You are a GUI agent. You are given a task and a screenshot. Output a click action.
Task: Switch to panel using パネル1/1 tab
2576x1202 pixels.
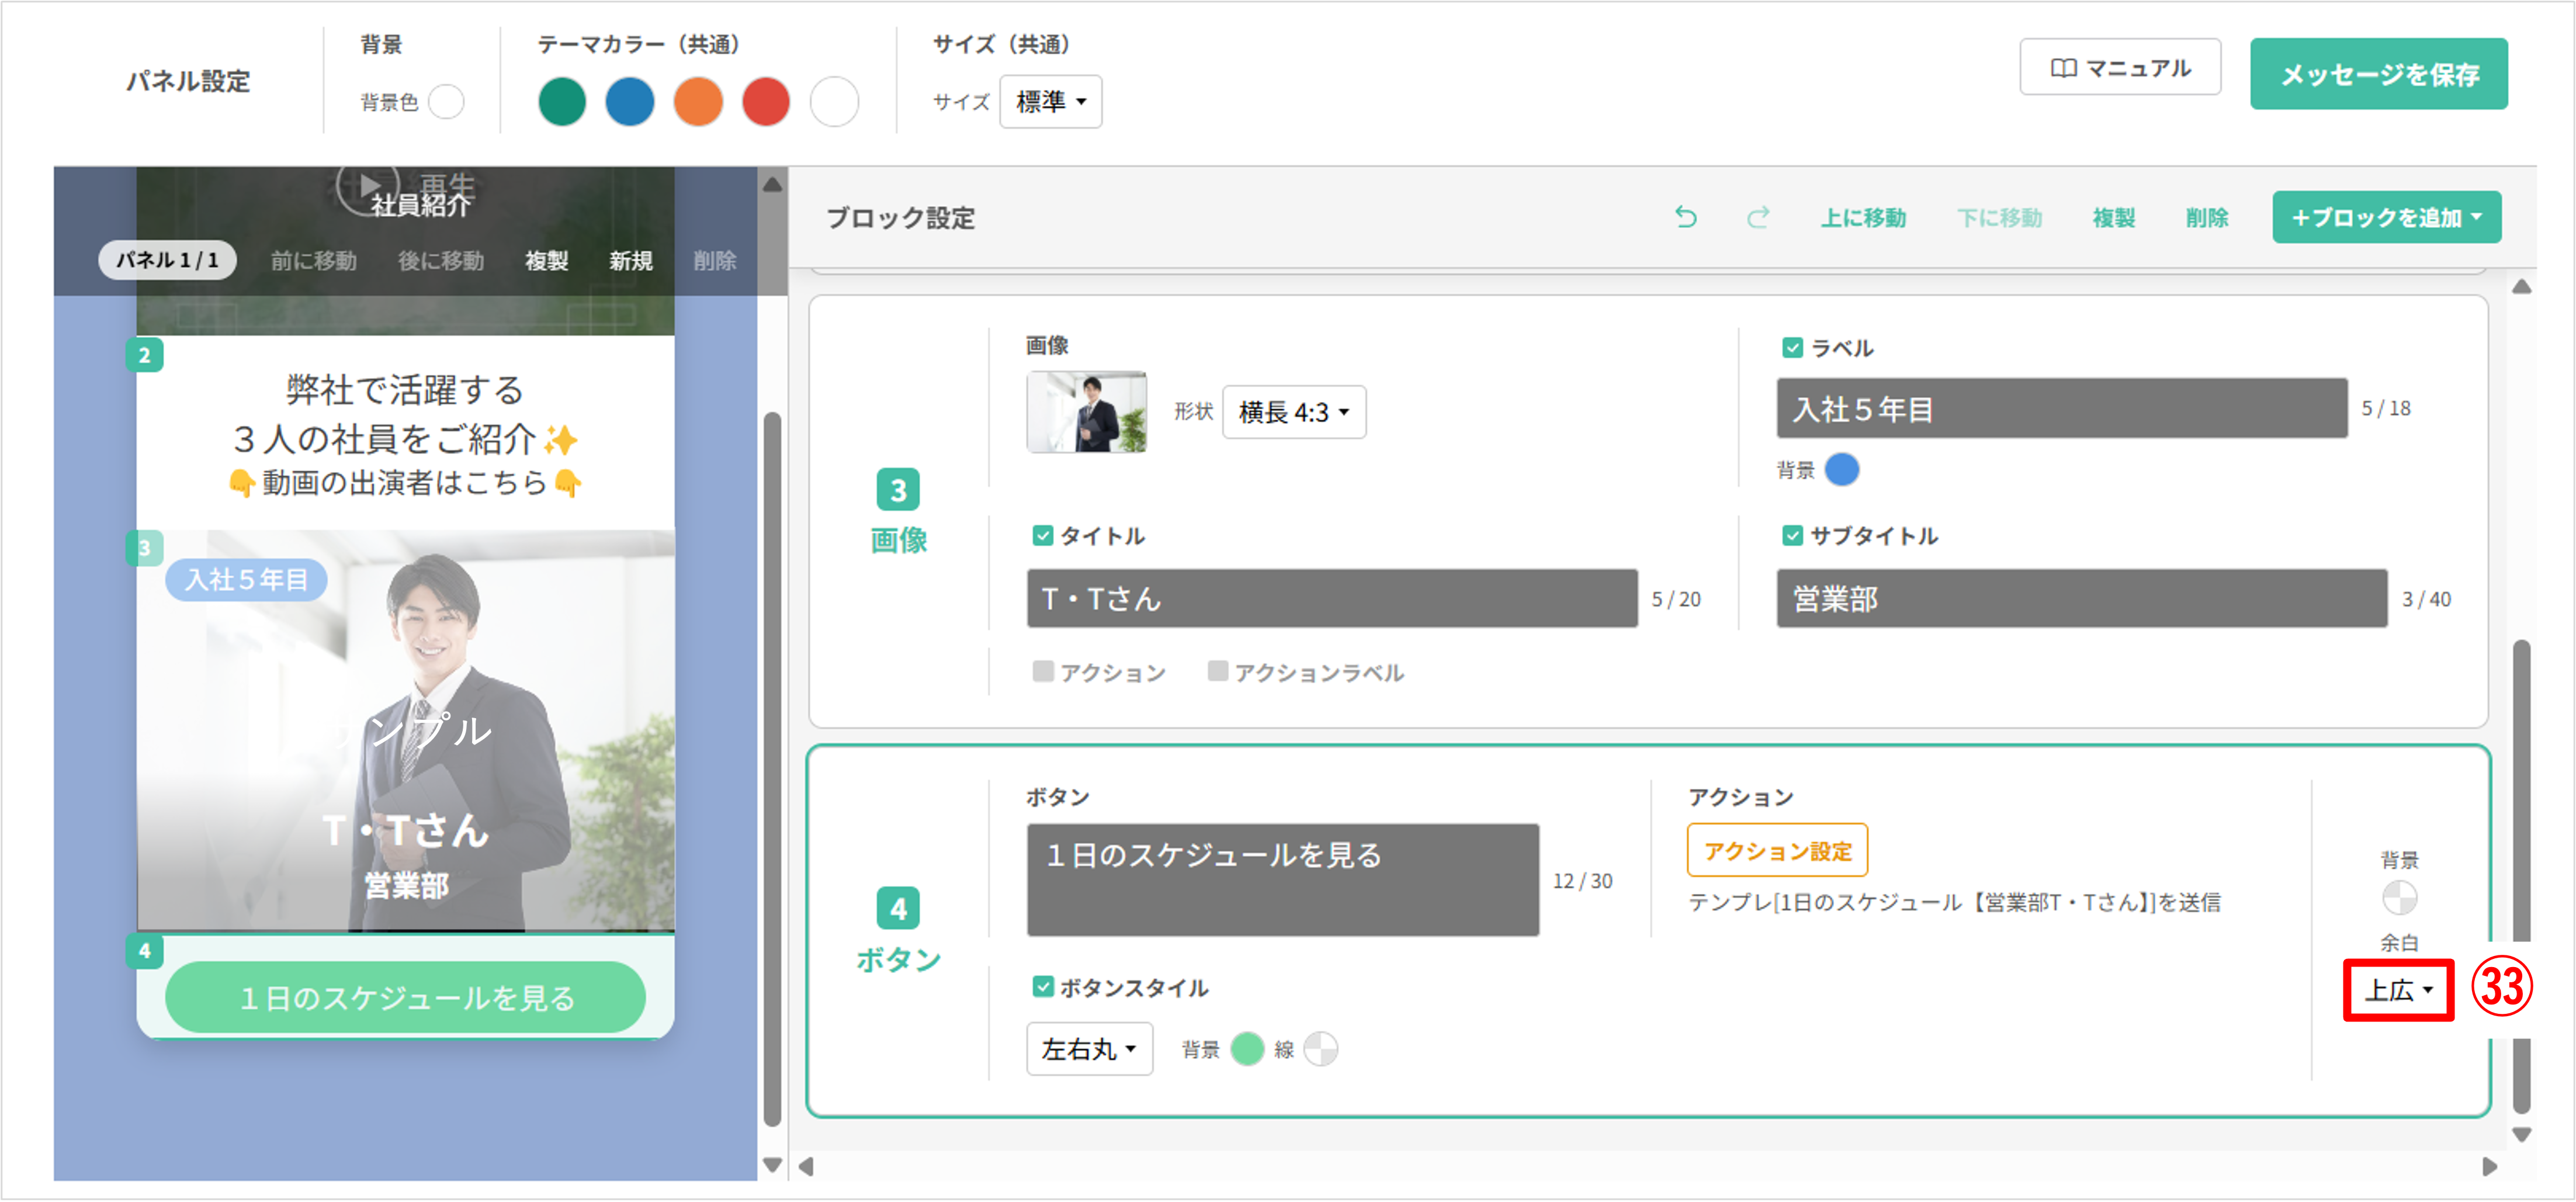pos(167,259)
